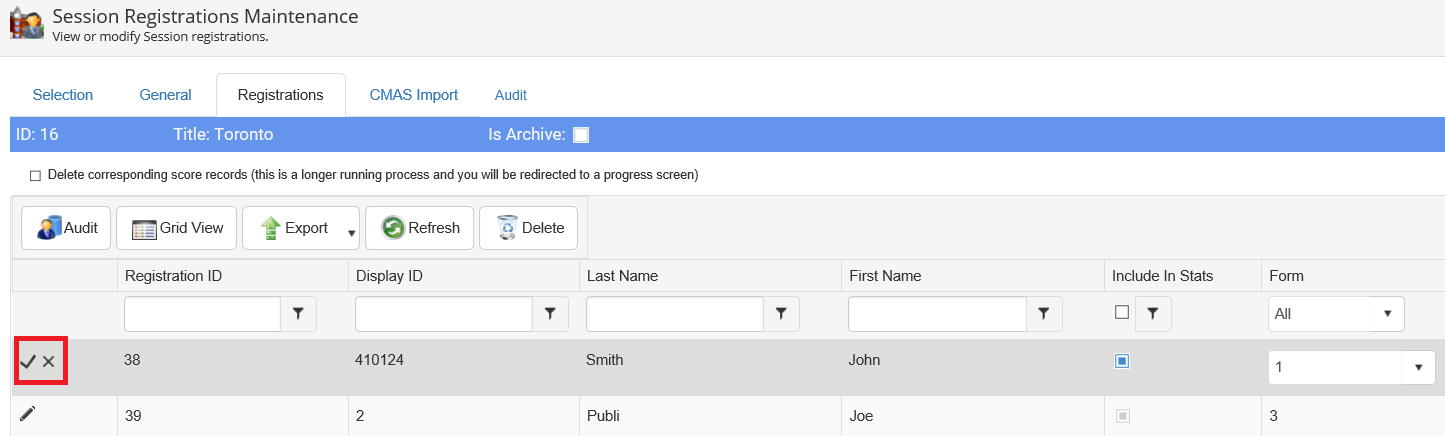Confirm row edit with checkmark icon

28,361
